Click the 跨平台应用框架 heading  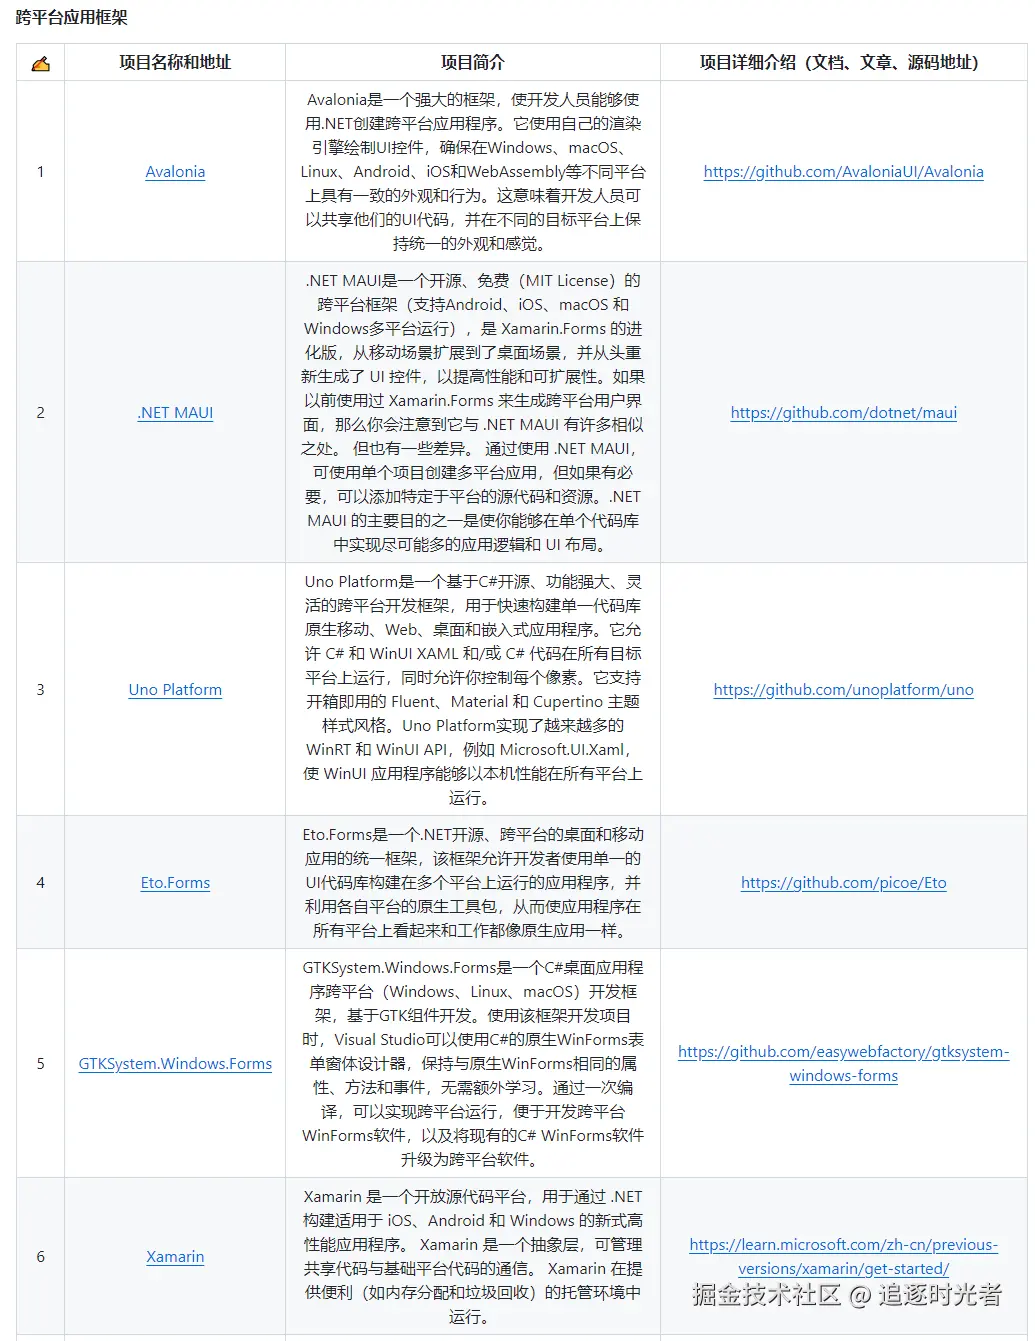point(72,17)
